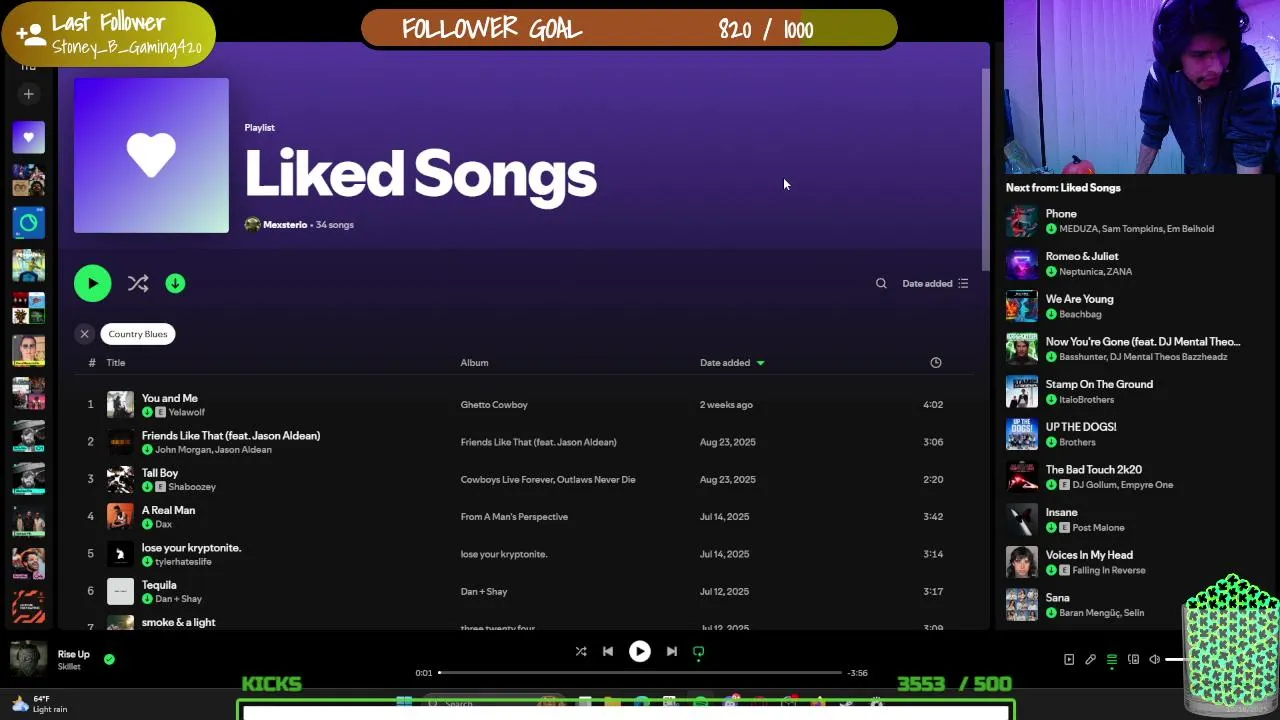Open Liked Songs heart icon in sidebar
Viewport: 1280px width, 720px height.
28,137
